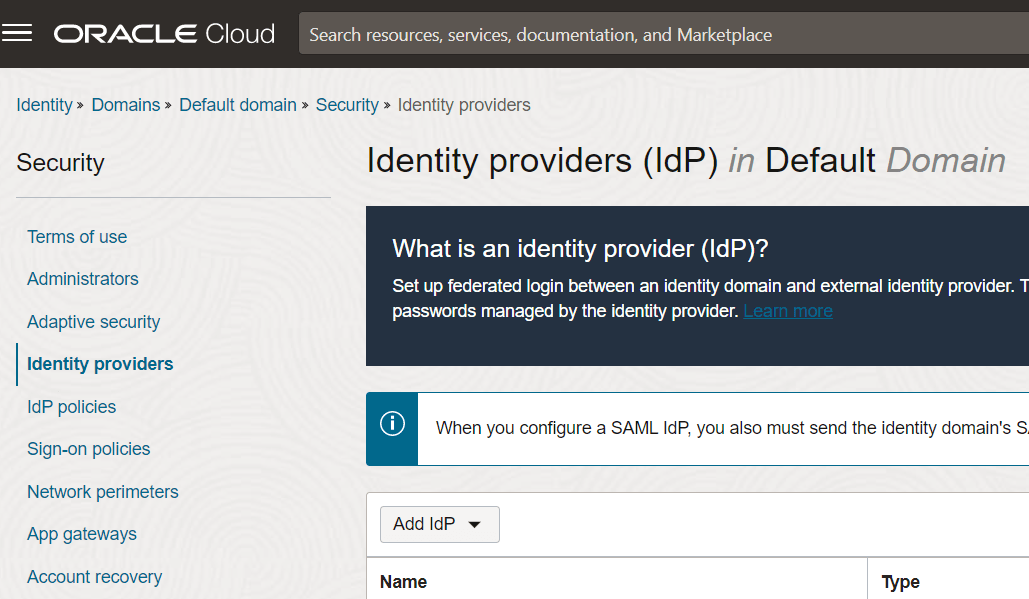Screen dimensions: 1029x599
Task: Select Terms of use in the sidebar
Action: [x=76, y=237]
